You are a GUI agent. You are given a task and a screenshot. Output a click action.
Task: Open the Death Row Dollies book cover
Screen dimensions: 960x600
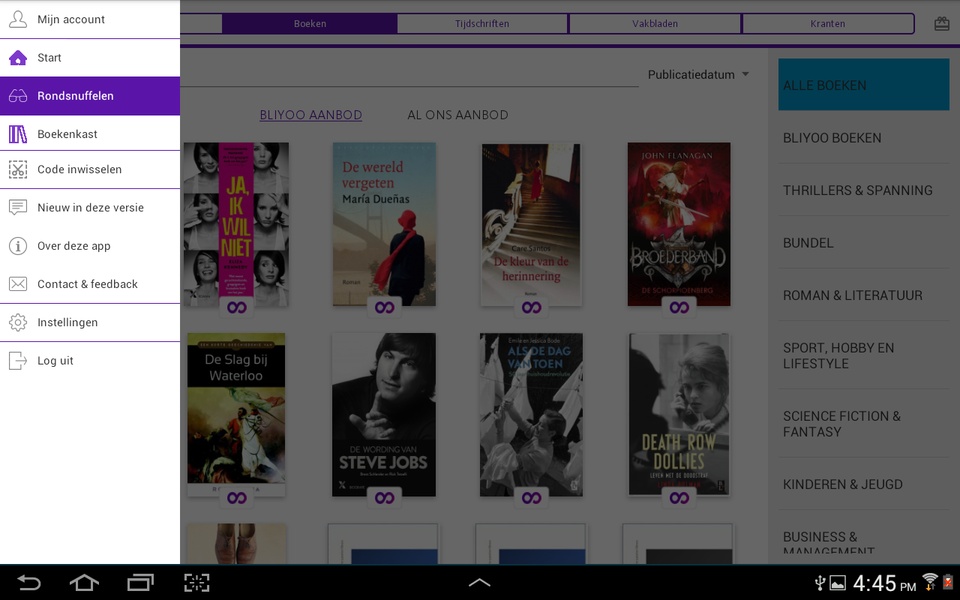click(x=679, y=414)
